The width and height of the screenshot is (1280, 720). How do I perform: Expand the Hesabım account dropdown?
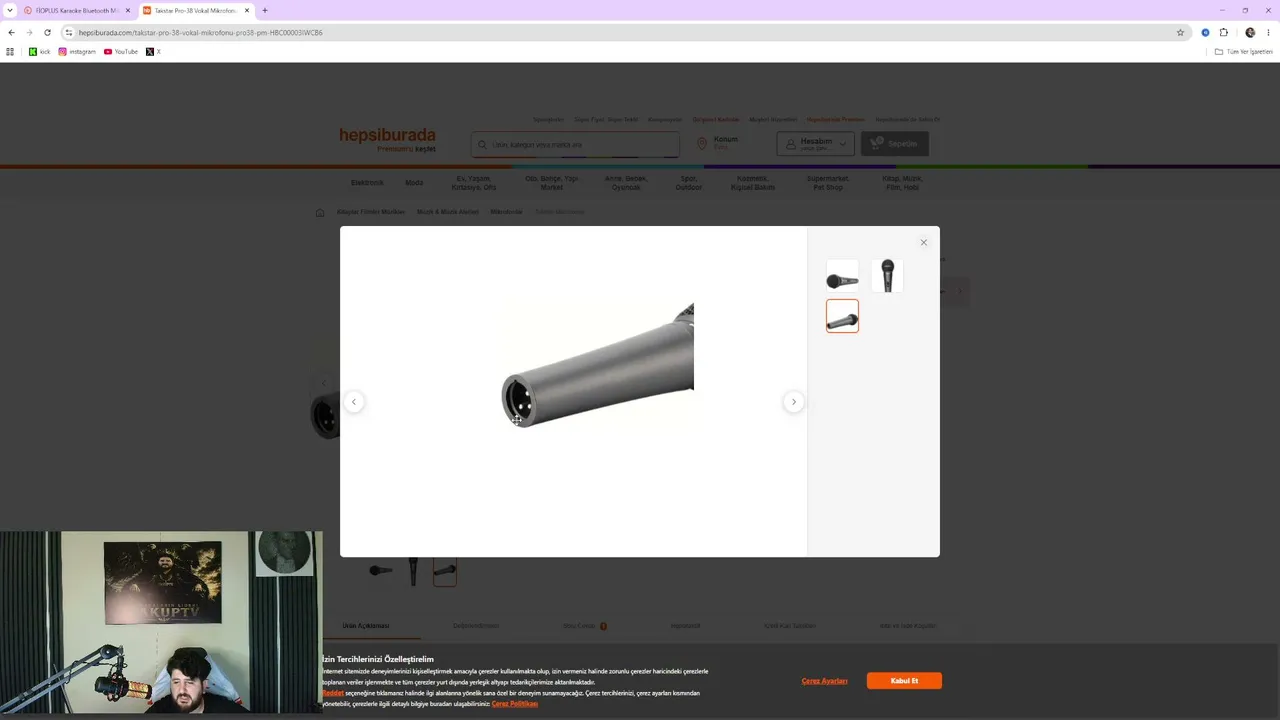pyautogui.click(x=816, y=143)
